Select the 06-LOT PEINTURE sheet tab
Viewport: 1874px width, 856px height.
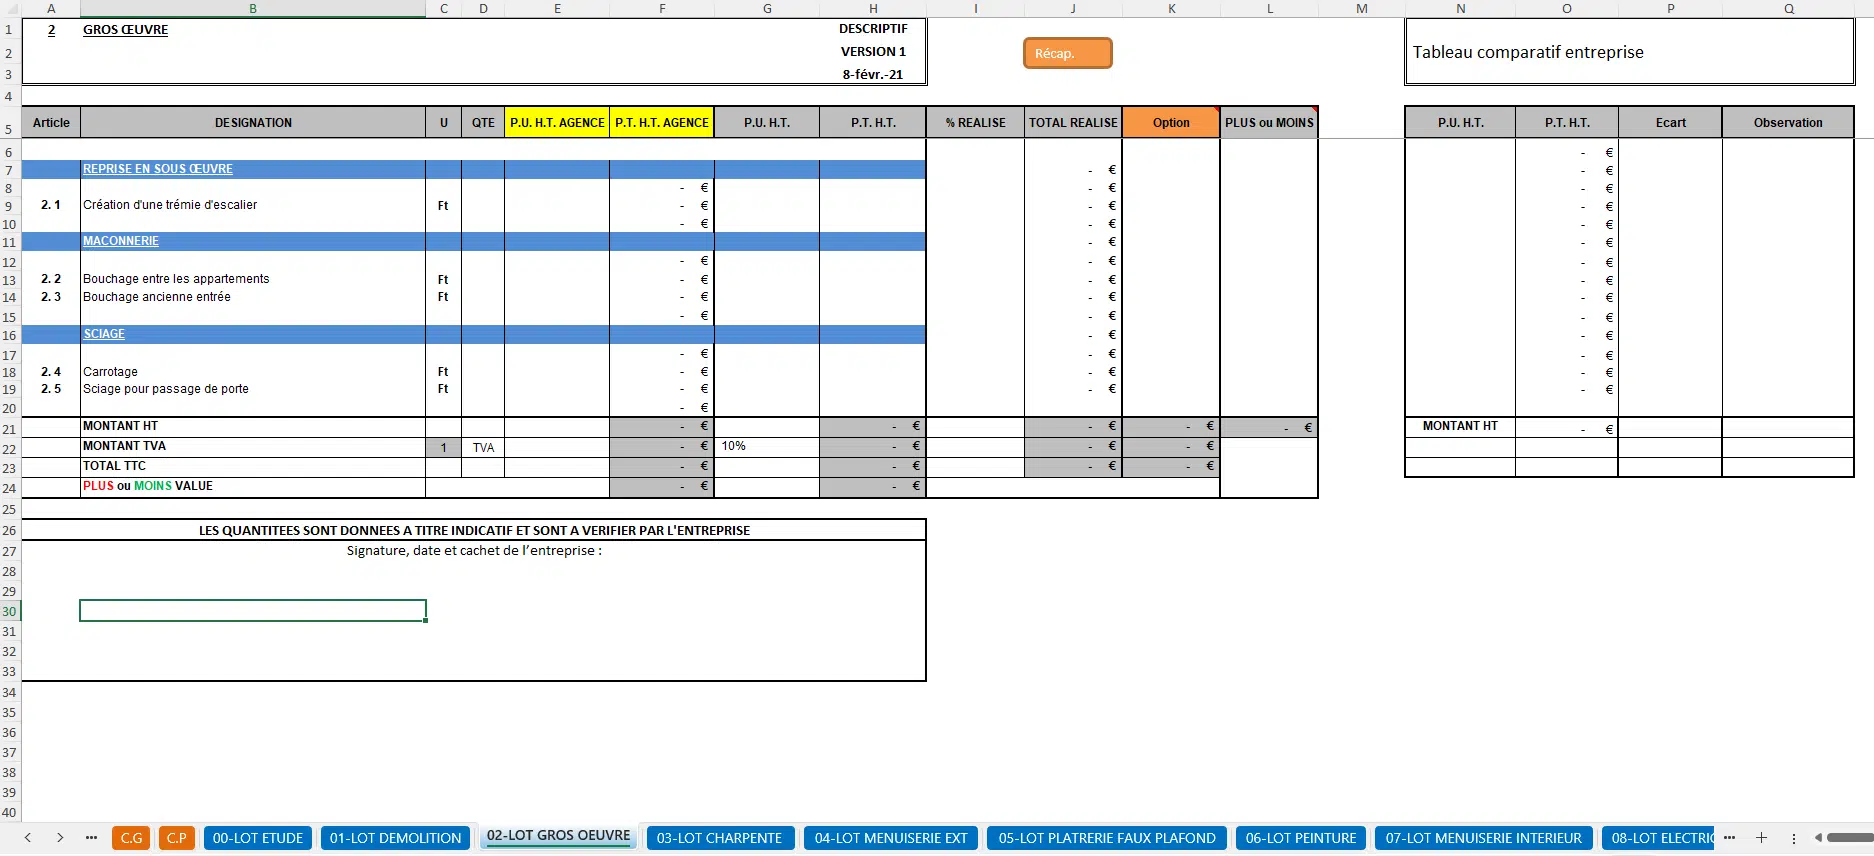click(1300, 838)
